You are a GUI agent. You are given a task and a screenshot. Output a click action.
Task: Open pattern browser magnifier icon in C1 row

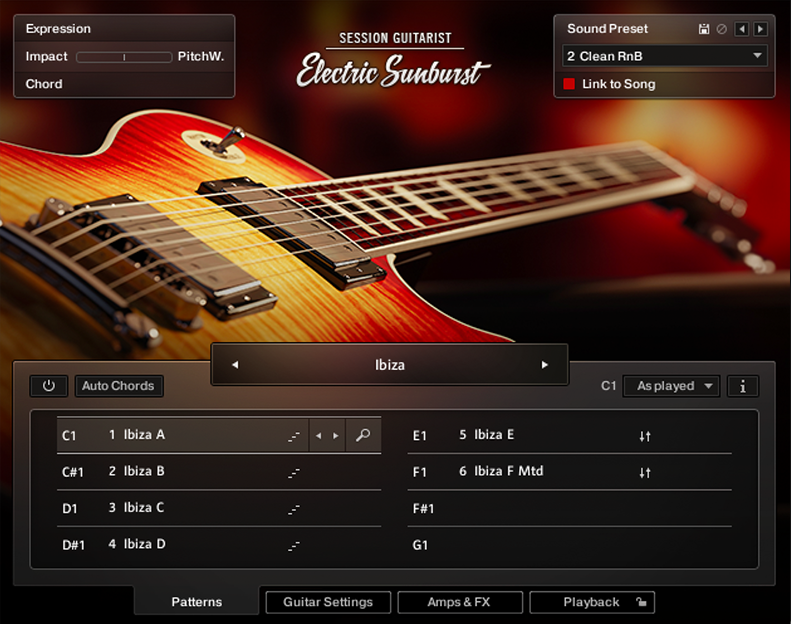coord(363,435)
